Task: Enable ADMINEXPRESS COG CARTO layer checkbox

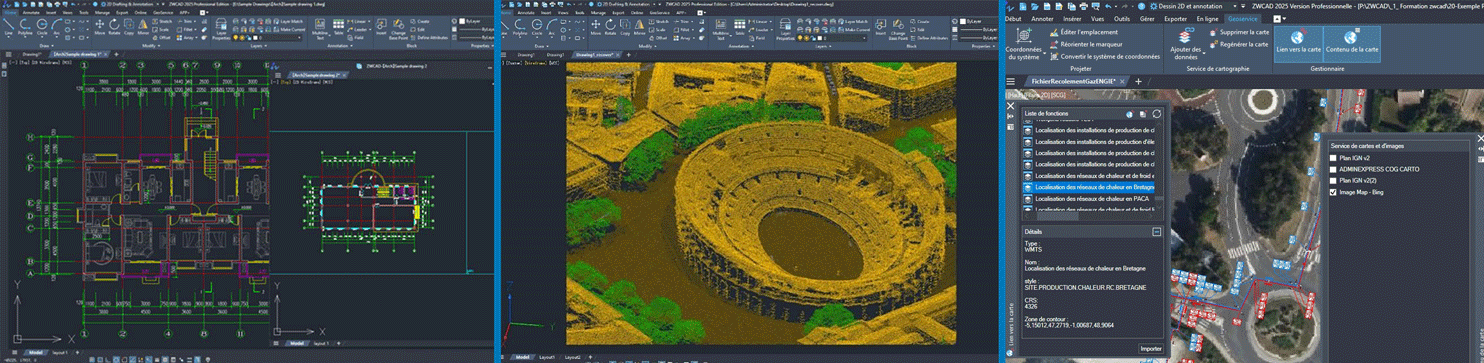Action: click(1333, 169)
